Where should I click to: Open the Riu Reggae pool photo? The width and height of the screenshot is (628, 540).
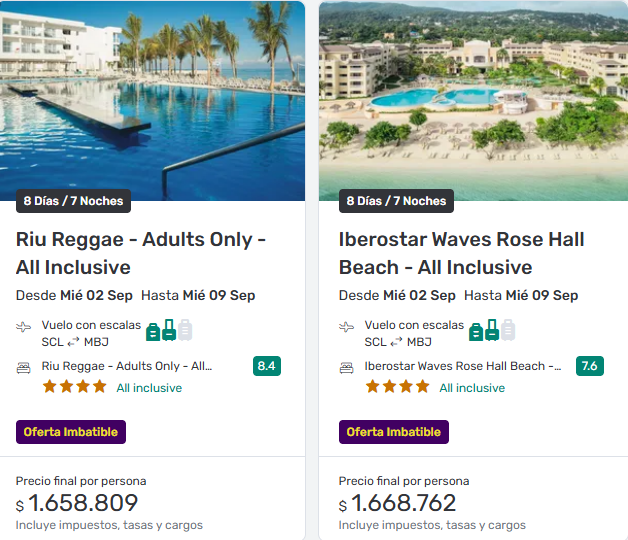(x=152, y=95)
